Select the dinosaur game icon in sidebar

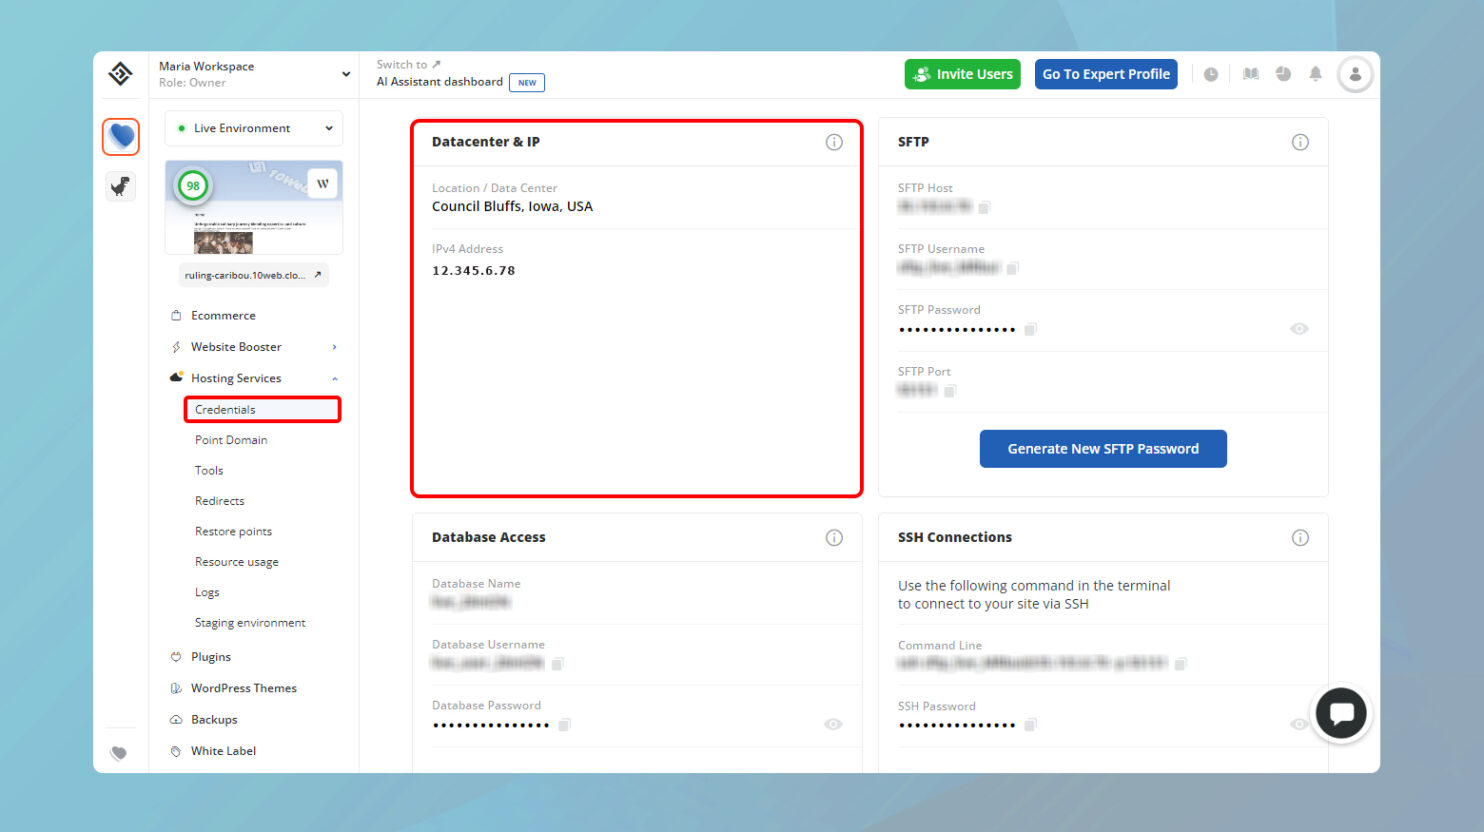(120, 186)
